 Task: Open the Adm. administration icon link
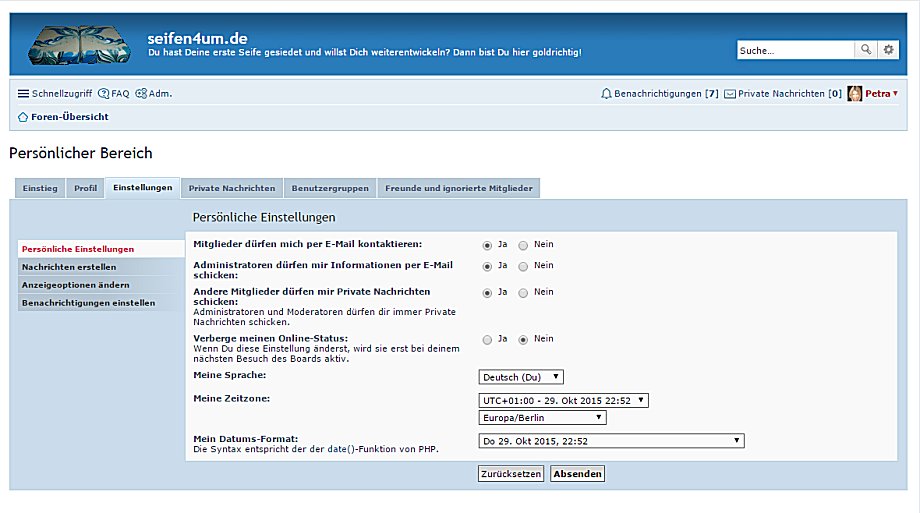coord(141,94)
